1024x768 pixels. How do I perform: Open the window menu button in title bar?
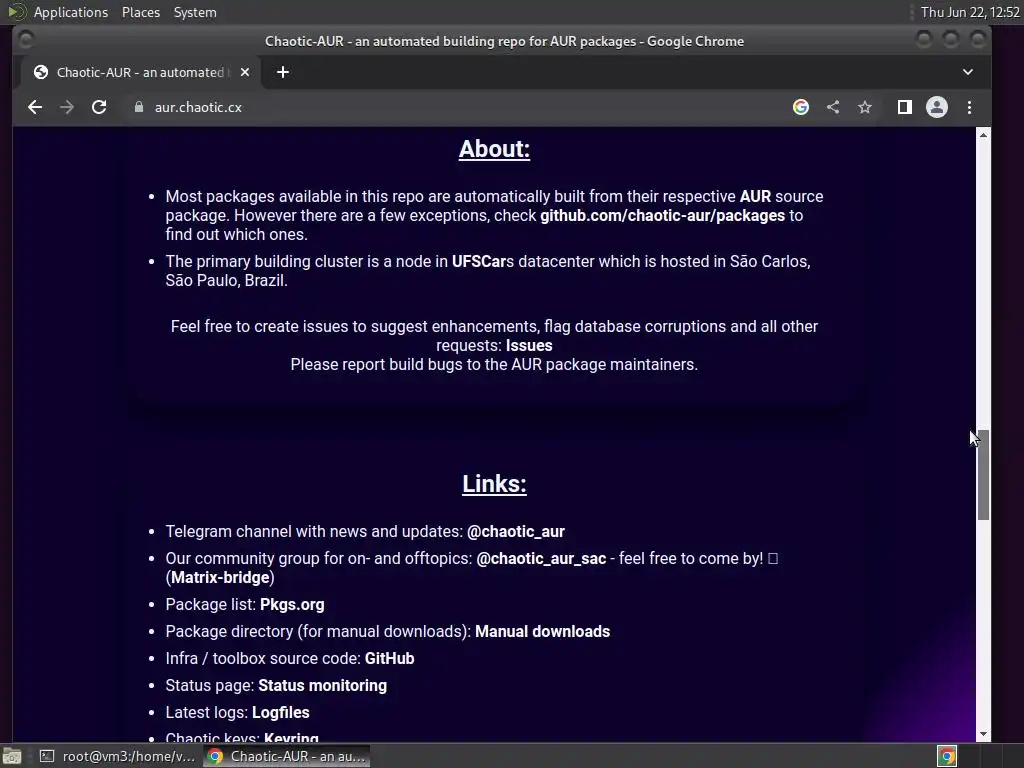(x=26, y=40)
